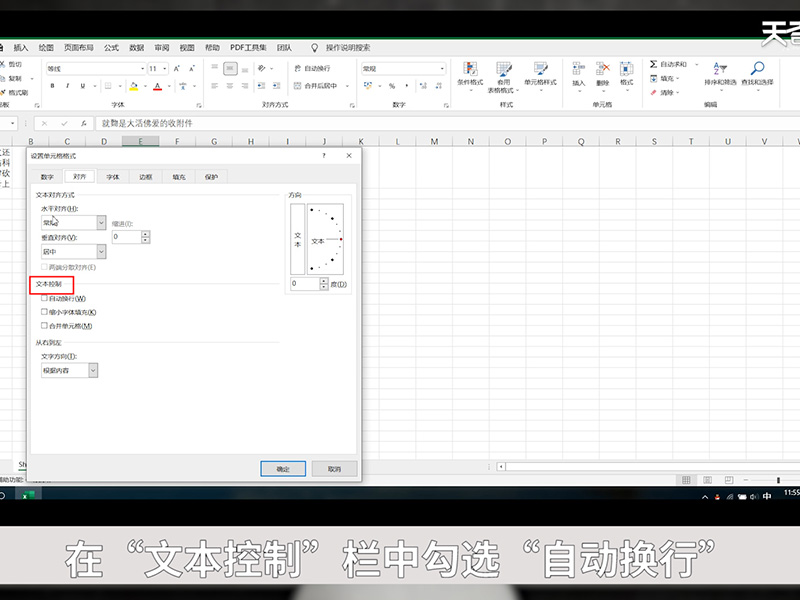This screenshot has height=600, width=800.
Task: Open 排序和筛选 sort and filter
Action: tap(720, 76)
